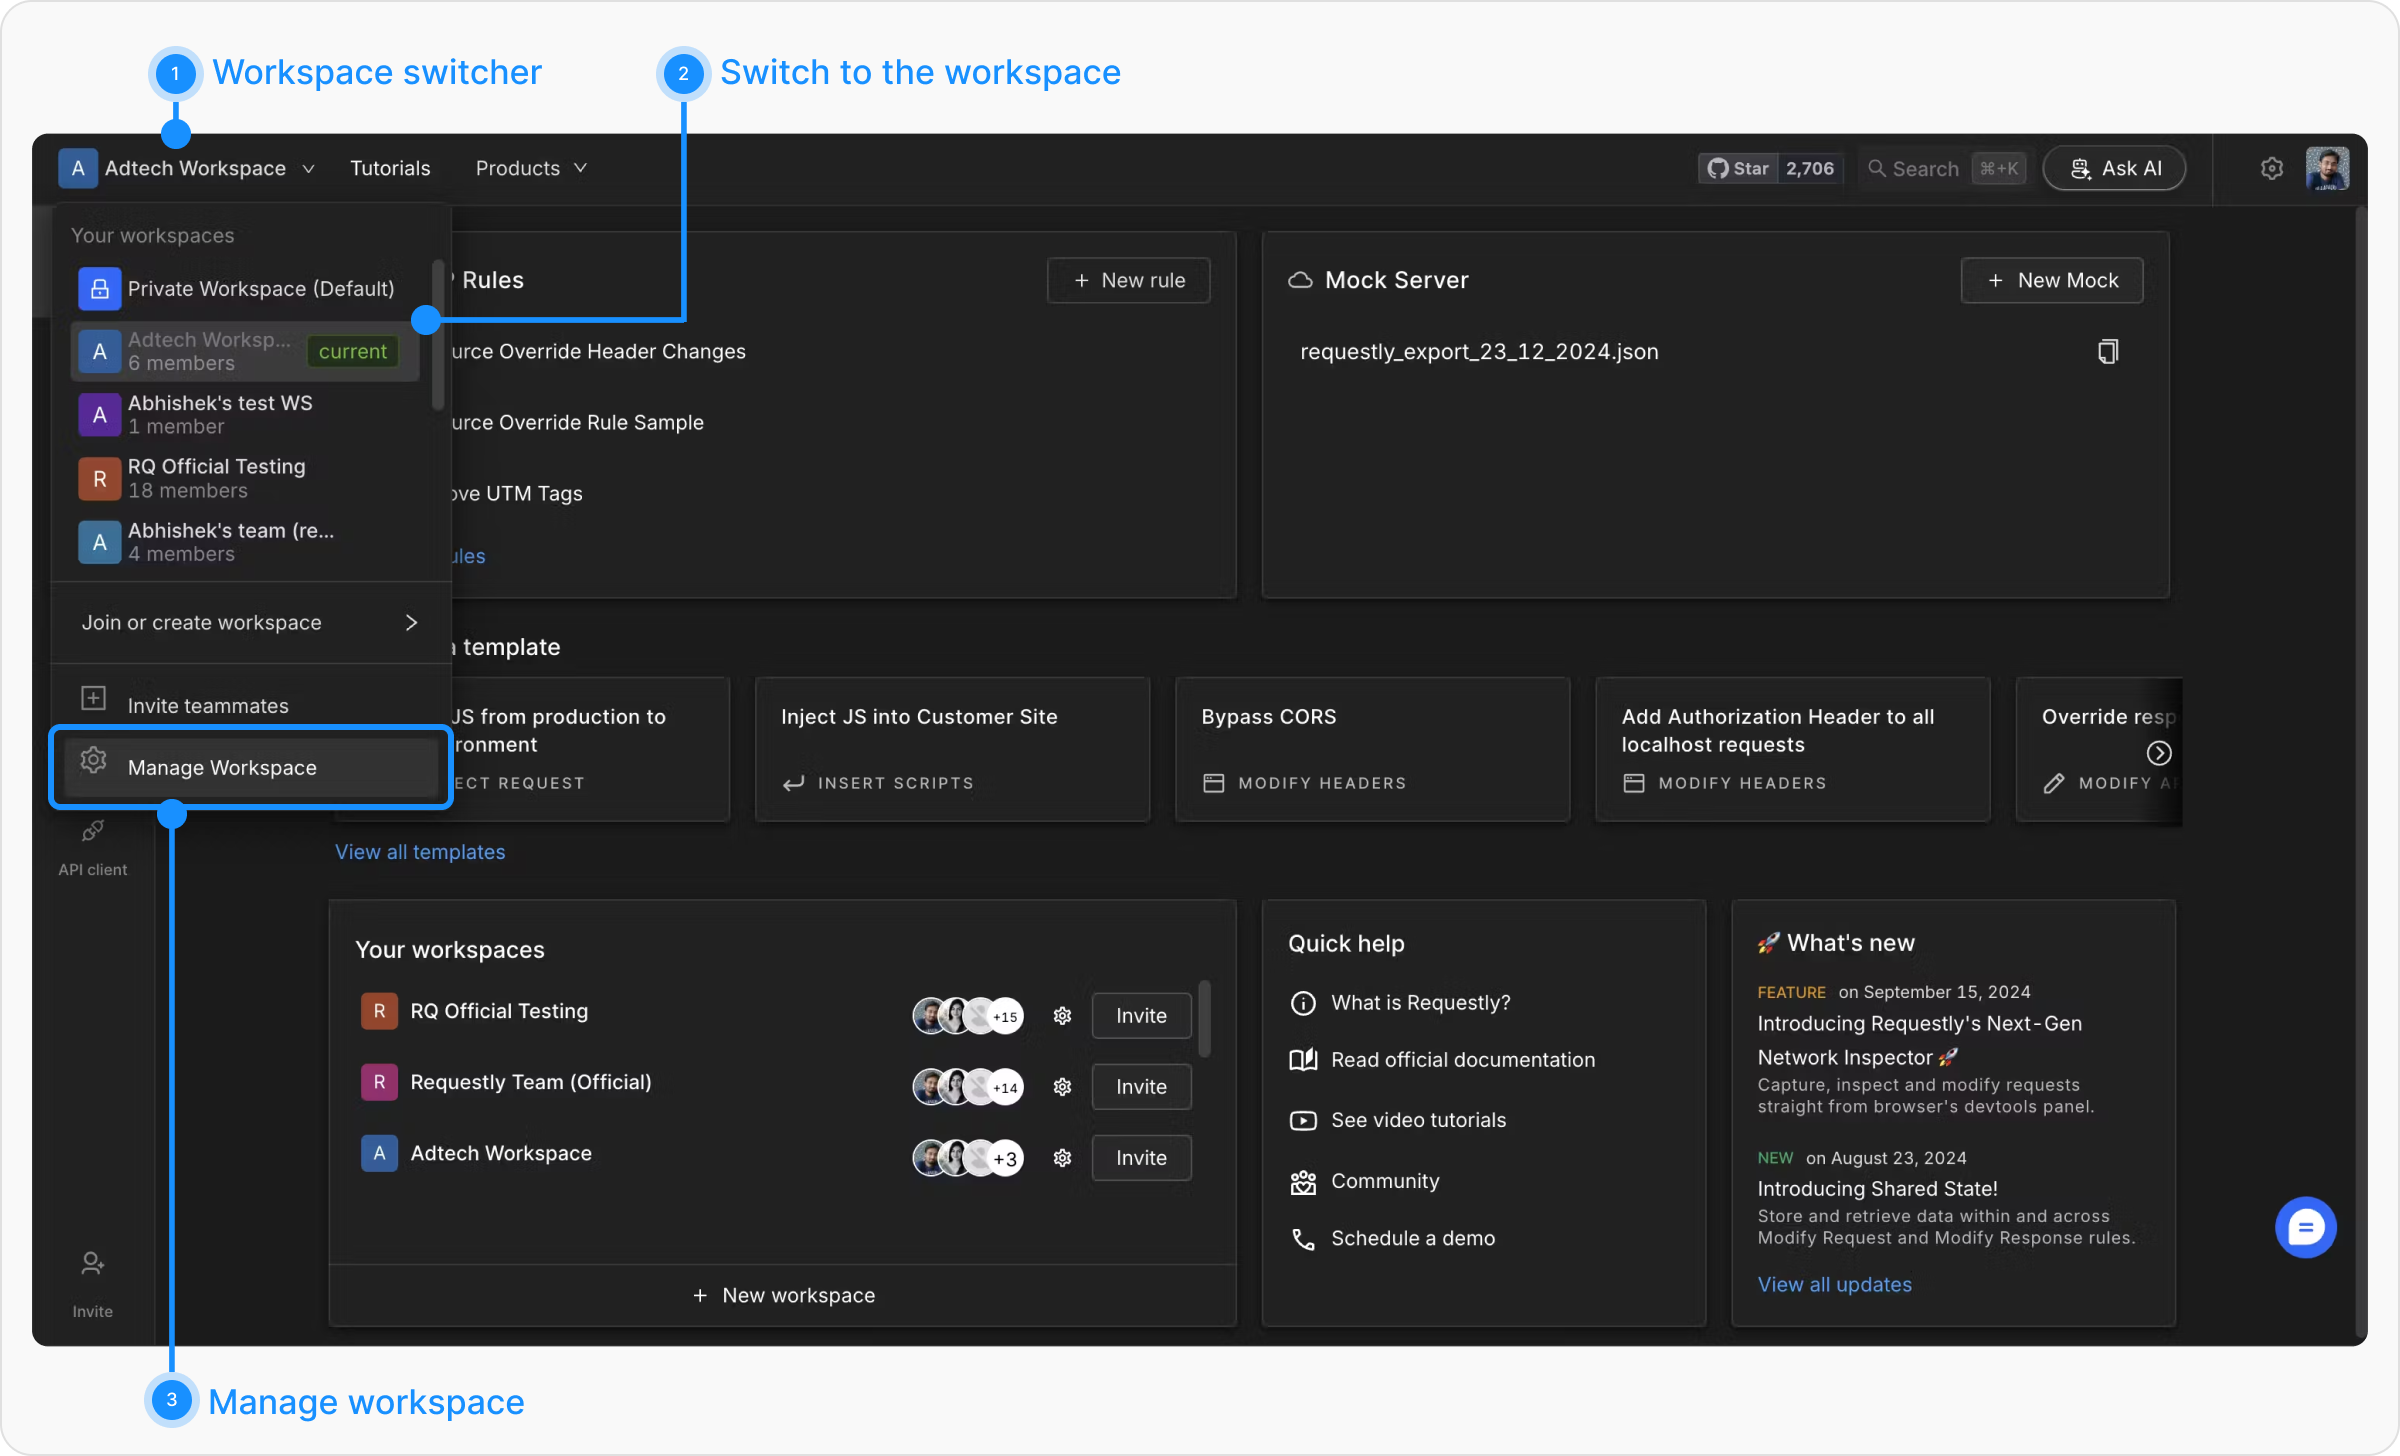Screen dimensions: 2400x1456
Task: Open settings gear for Adtech Workspace row
Action: coord(1062,1158)
